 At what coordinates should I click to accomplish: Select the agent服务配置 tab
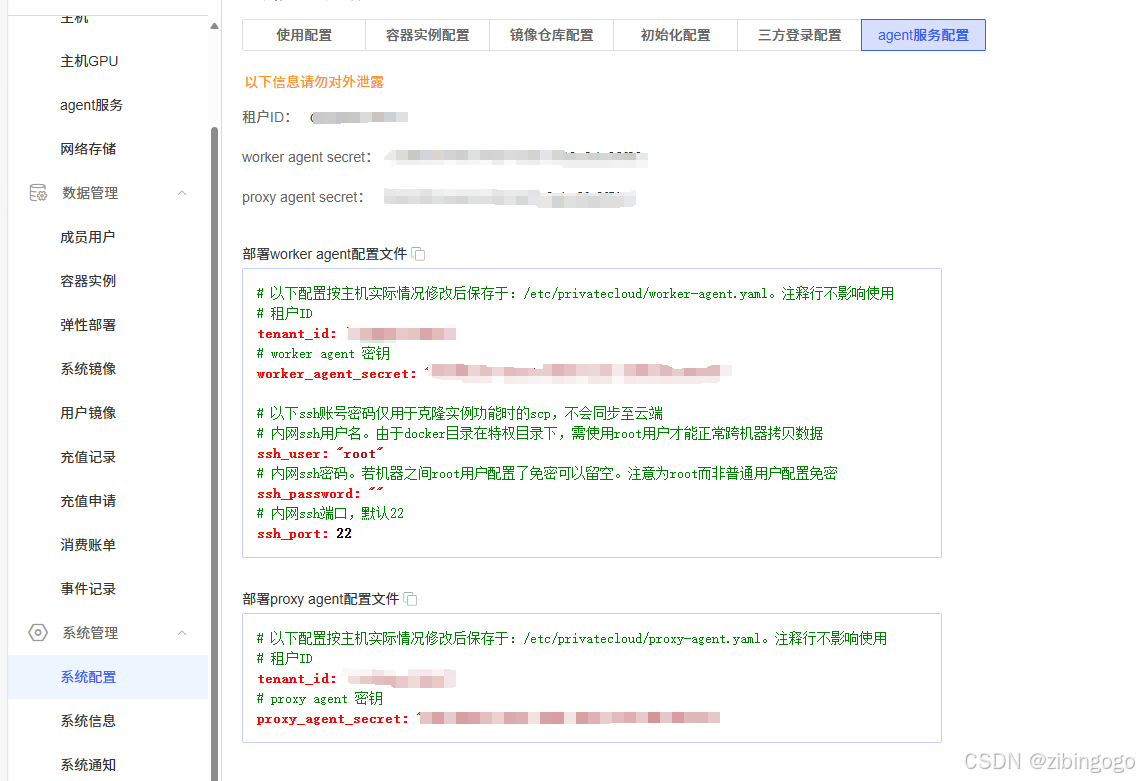click(923, 35)
